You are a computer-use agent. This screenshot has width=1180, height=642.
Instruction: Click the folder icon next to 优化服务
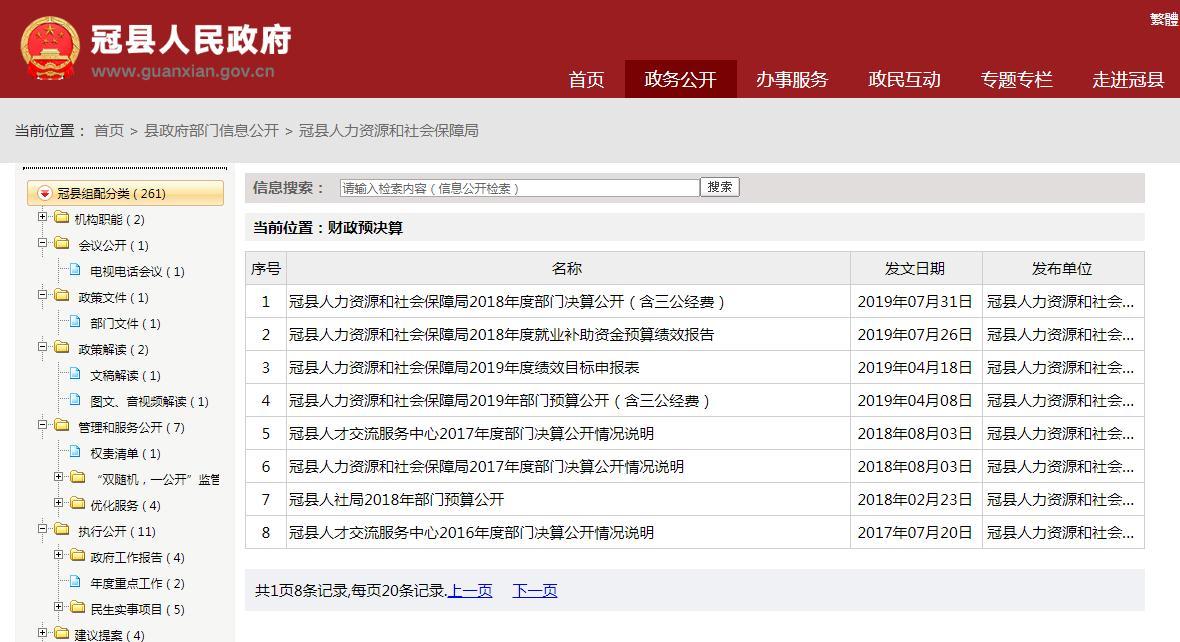[78, 504]
